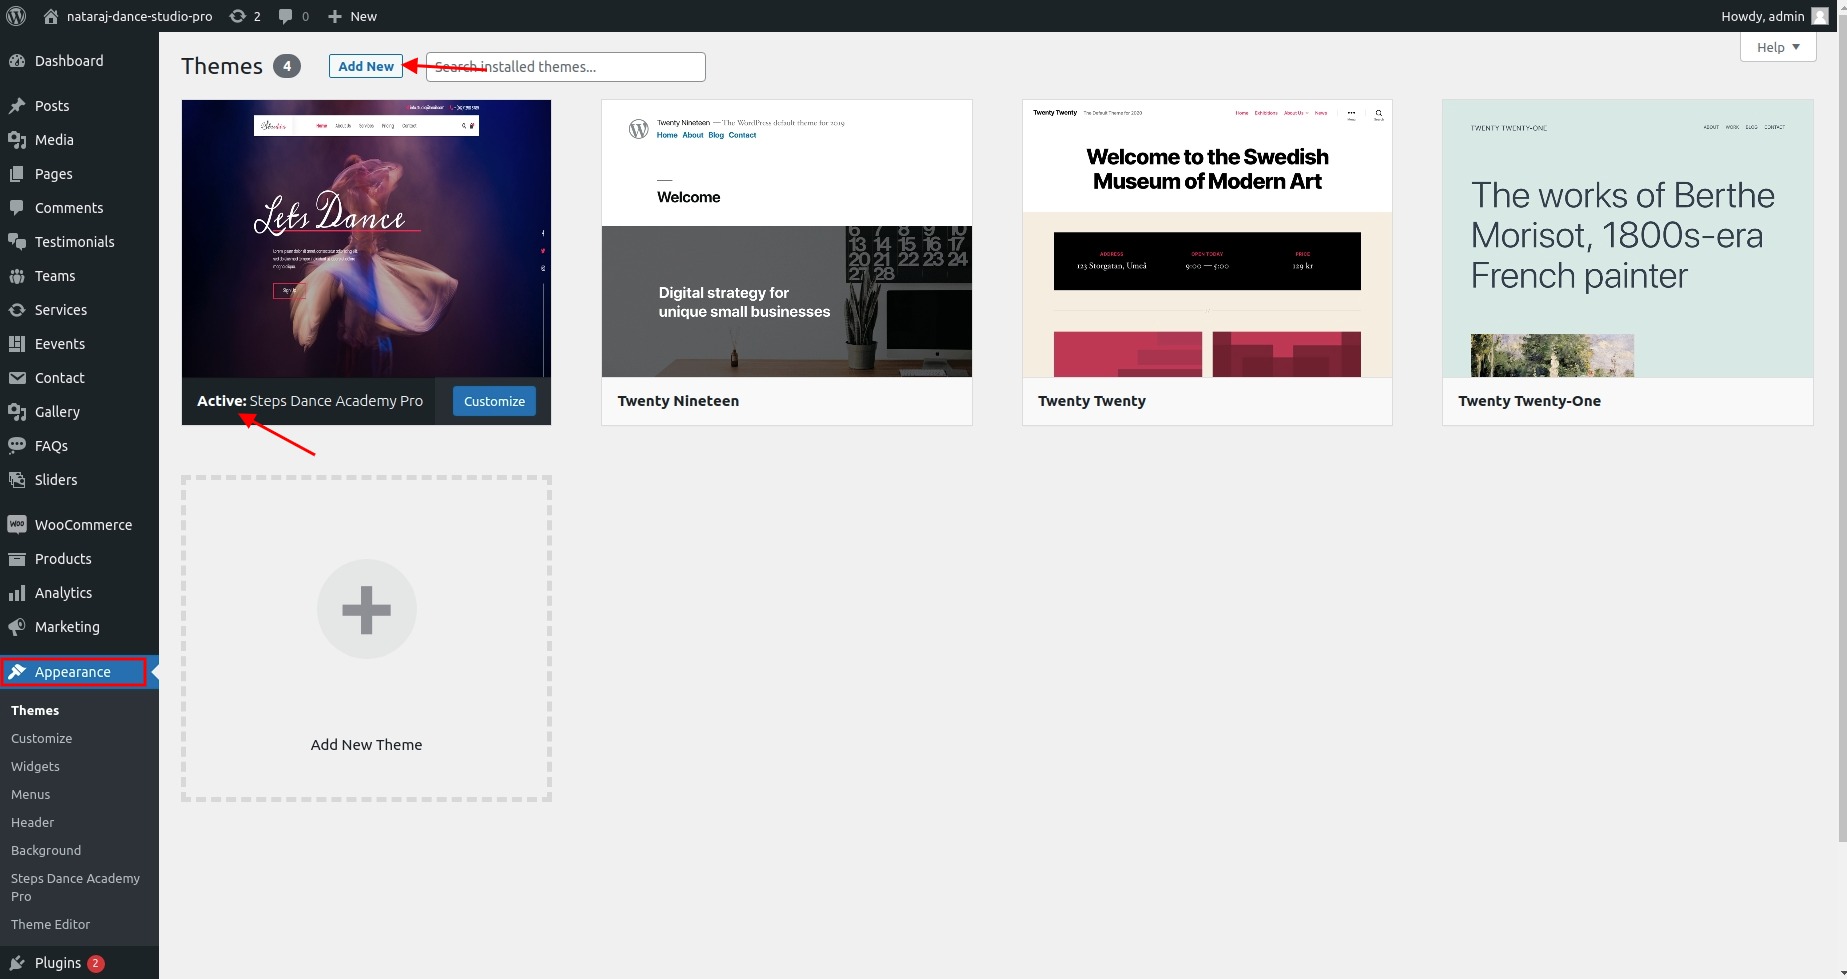Click the Comments bubble icon in sidebar
The image size is (1847, 979).
point(17,208)
